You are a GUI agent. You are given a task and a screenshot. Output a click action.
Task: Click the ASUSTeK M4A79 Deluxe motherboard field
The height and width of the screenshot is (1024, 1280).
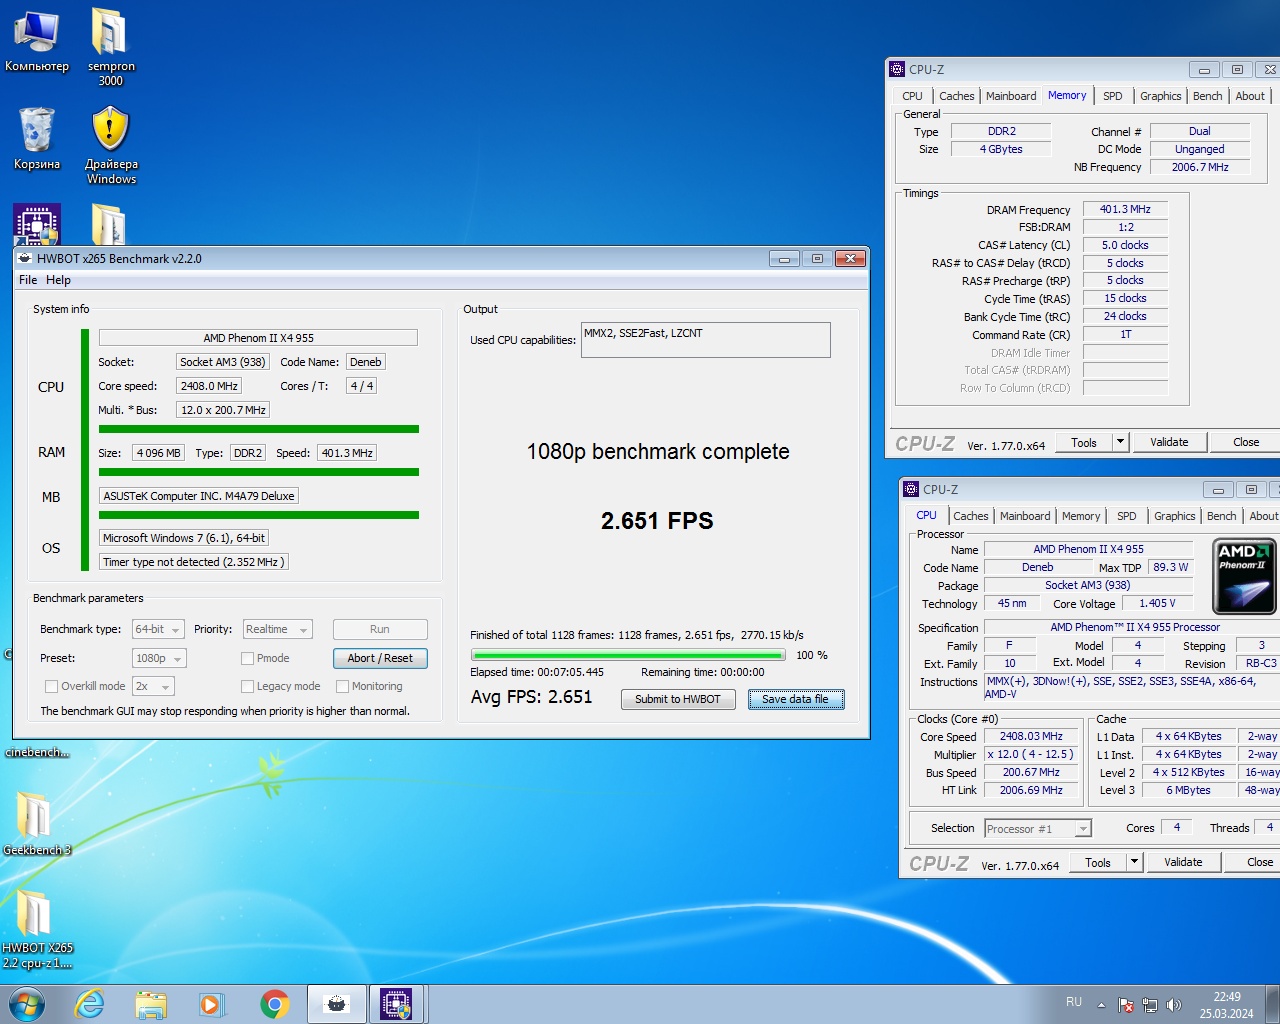[x=199, y=496]
